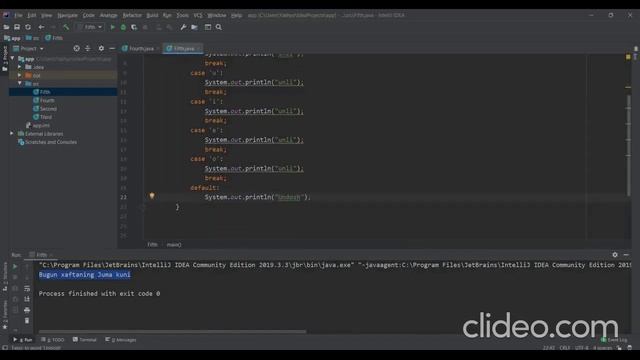Click the Search Everywhere magnifier icon
This screenshot has width=640, height=360.
tap(219, 27)
